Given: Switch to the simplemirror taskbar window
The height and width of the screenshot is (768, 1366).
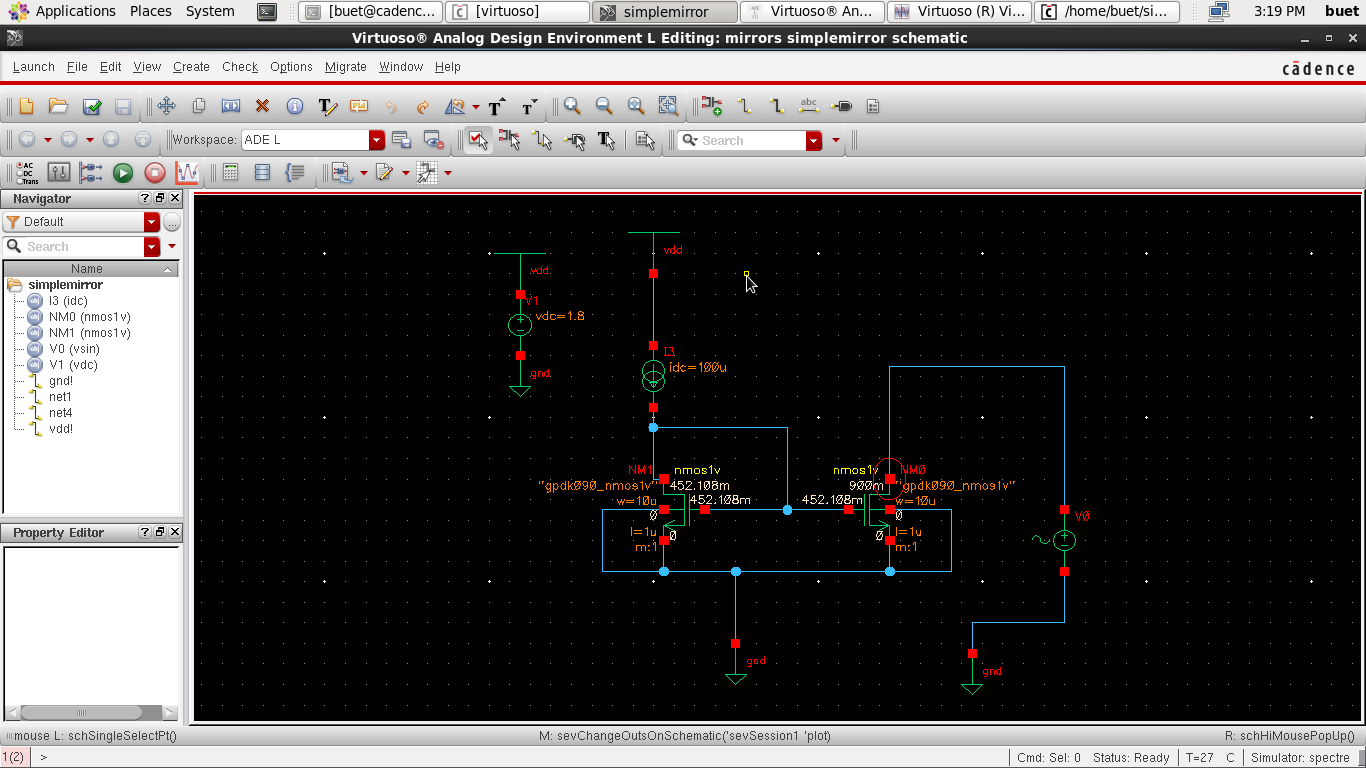Looking at the screenshot, I should 664,11.
